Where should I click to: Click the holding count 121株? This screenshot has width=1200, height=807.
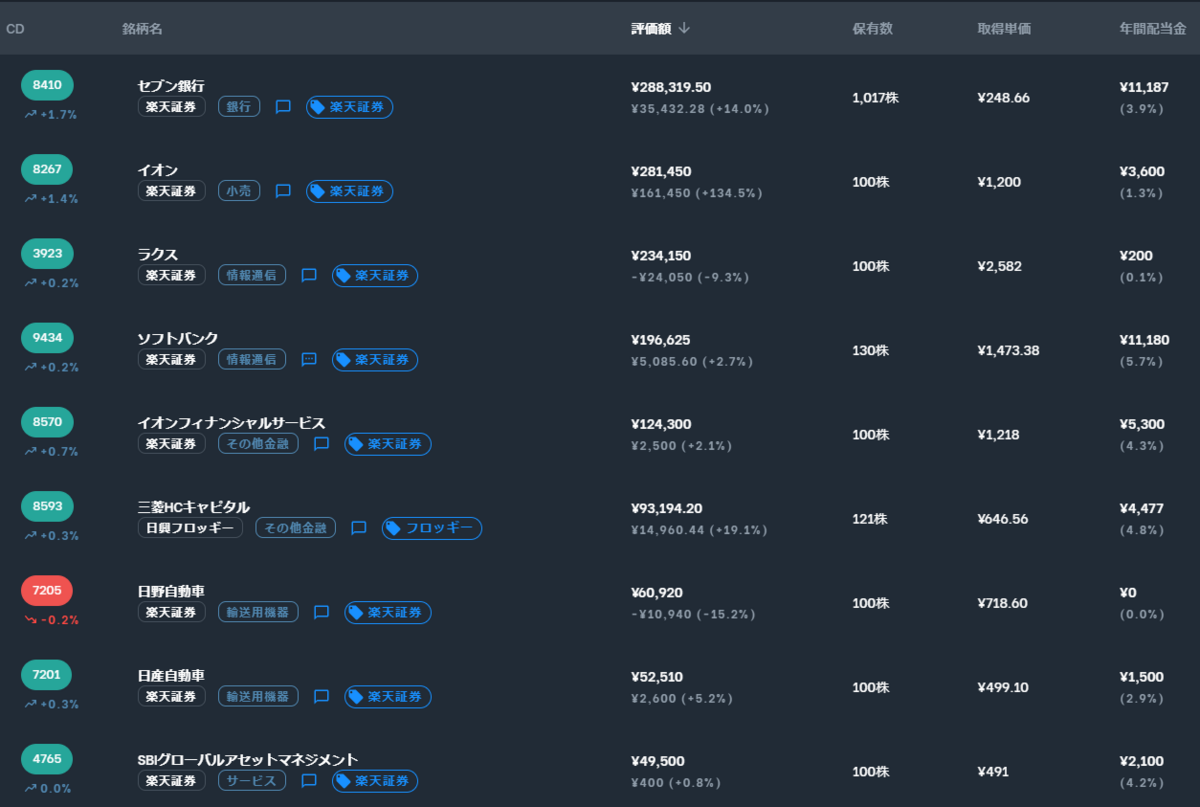click(x=870, y=519)
